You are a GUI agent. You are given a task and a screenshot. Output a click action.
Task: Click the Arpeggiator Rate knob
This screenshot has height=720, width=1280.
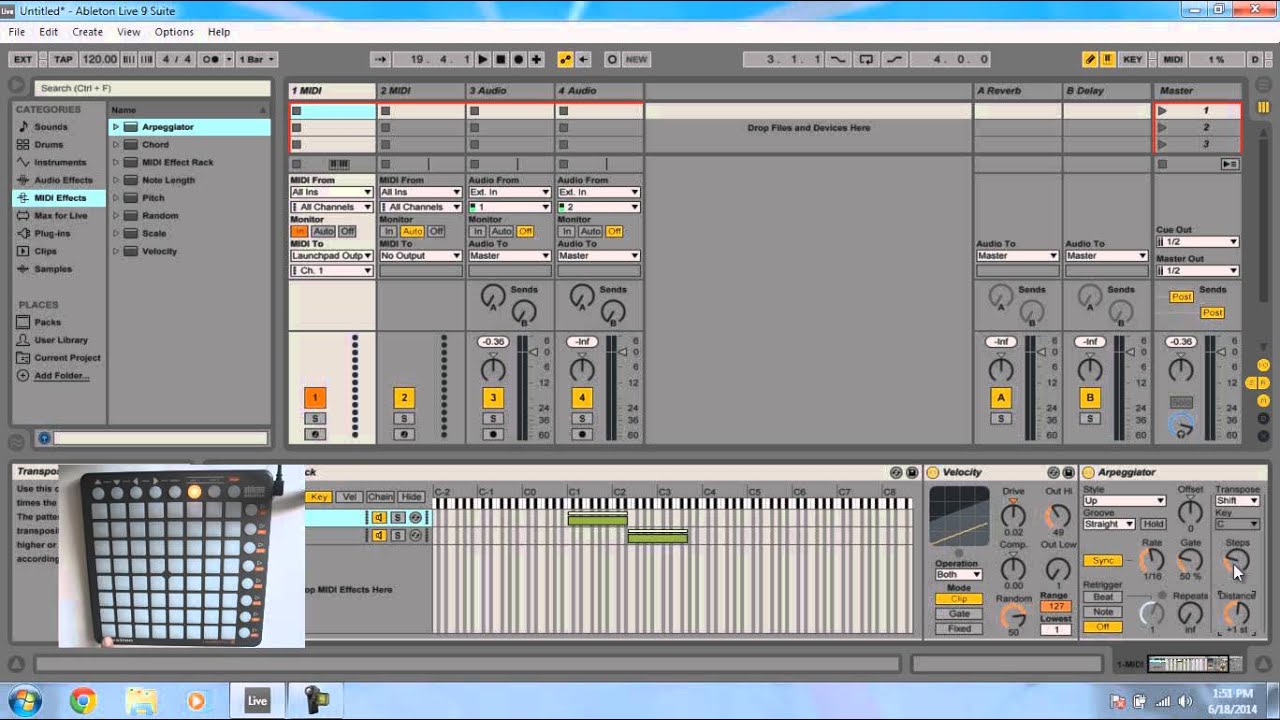tap(1152, 560)
